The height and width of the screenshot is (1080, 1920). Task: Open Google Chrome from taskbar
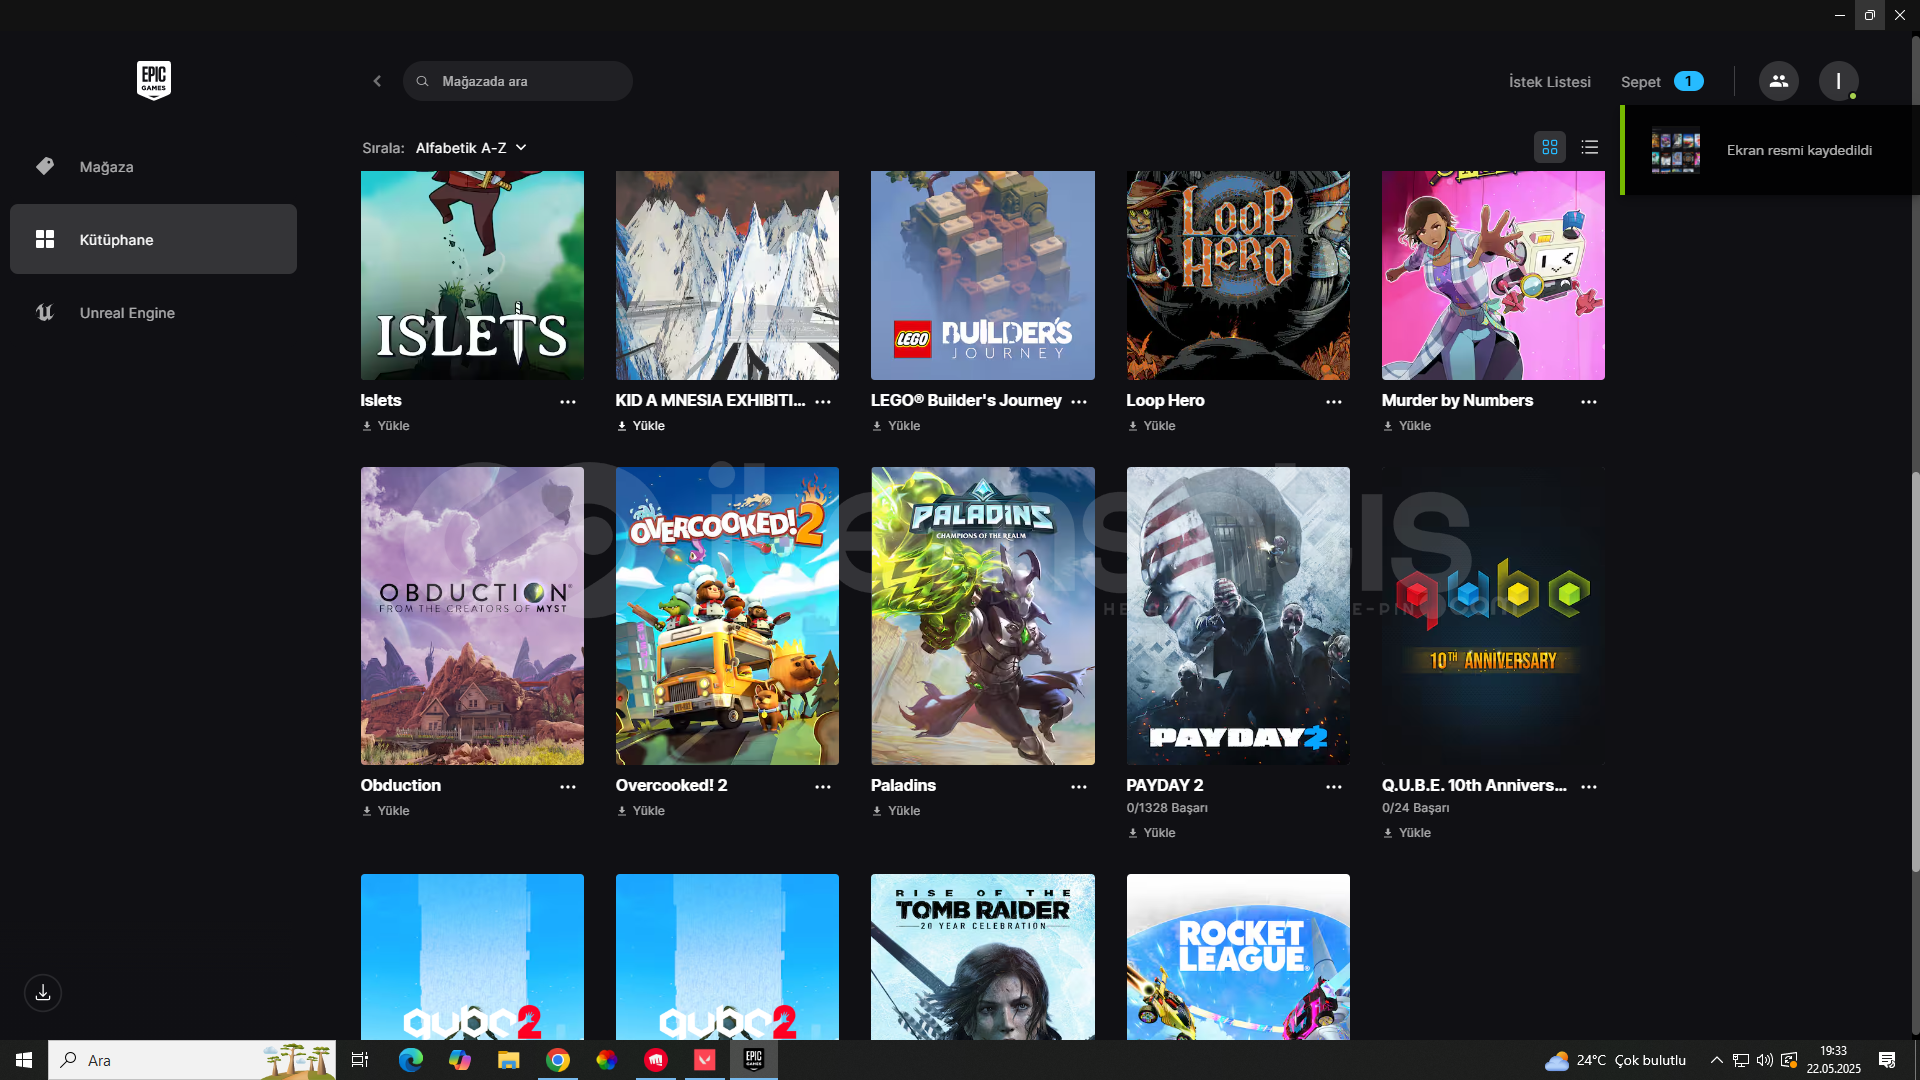click(557, 1060)
